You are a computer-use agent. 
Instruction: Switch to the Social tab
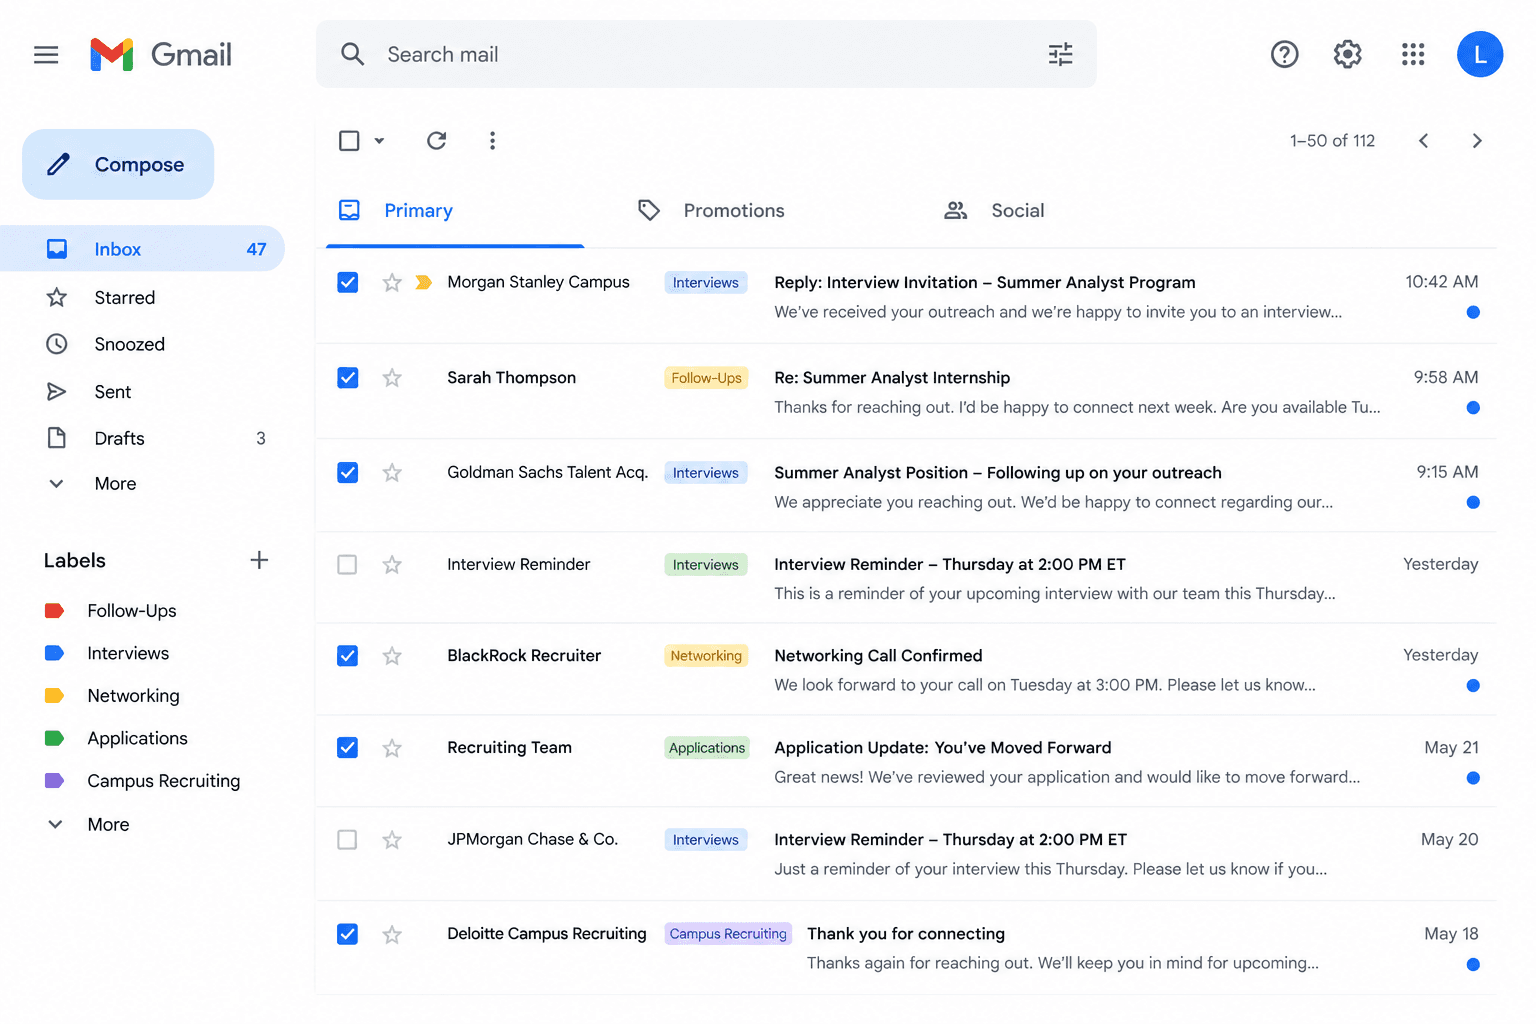pos(995,211)
